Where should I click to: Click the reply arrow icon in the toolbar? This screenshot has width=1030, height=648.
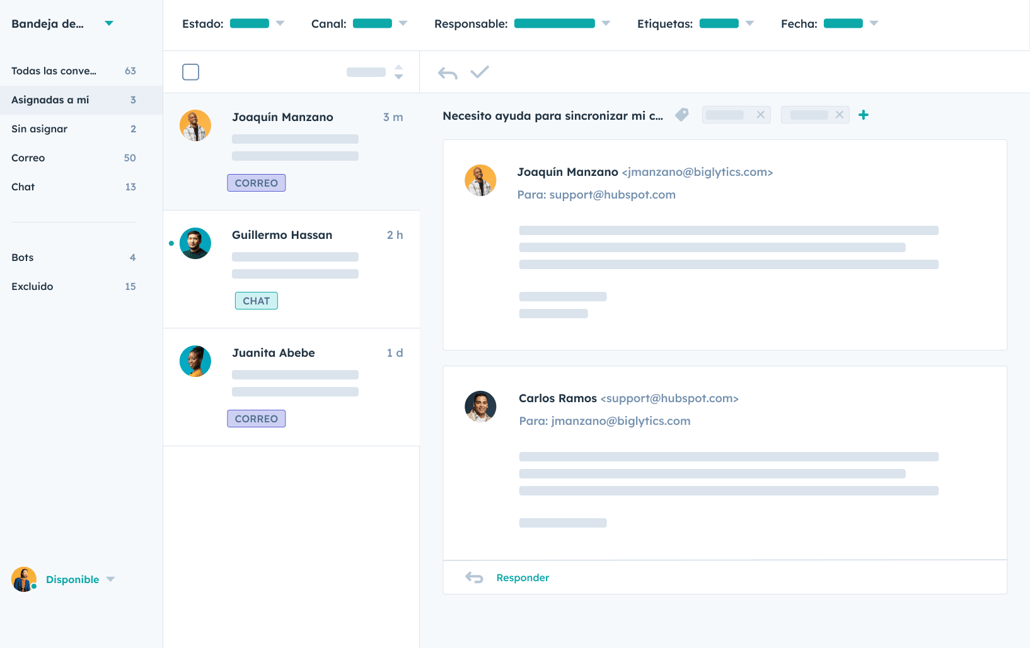coord(447,72)
